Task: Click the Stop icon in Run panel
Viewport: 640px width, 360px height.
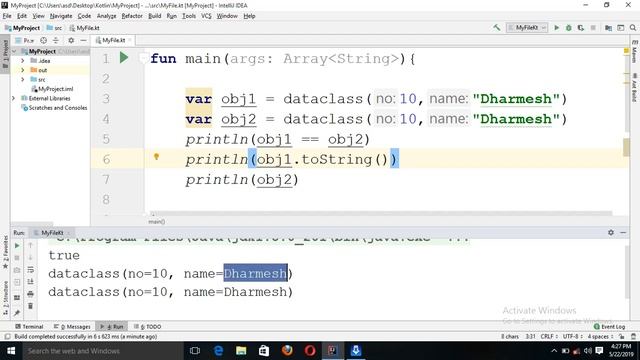Action: coord(17,258)
